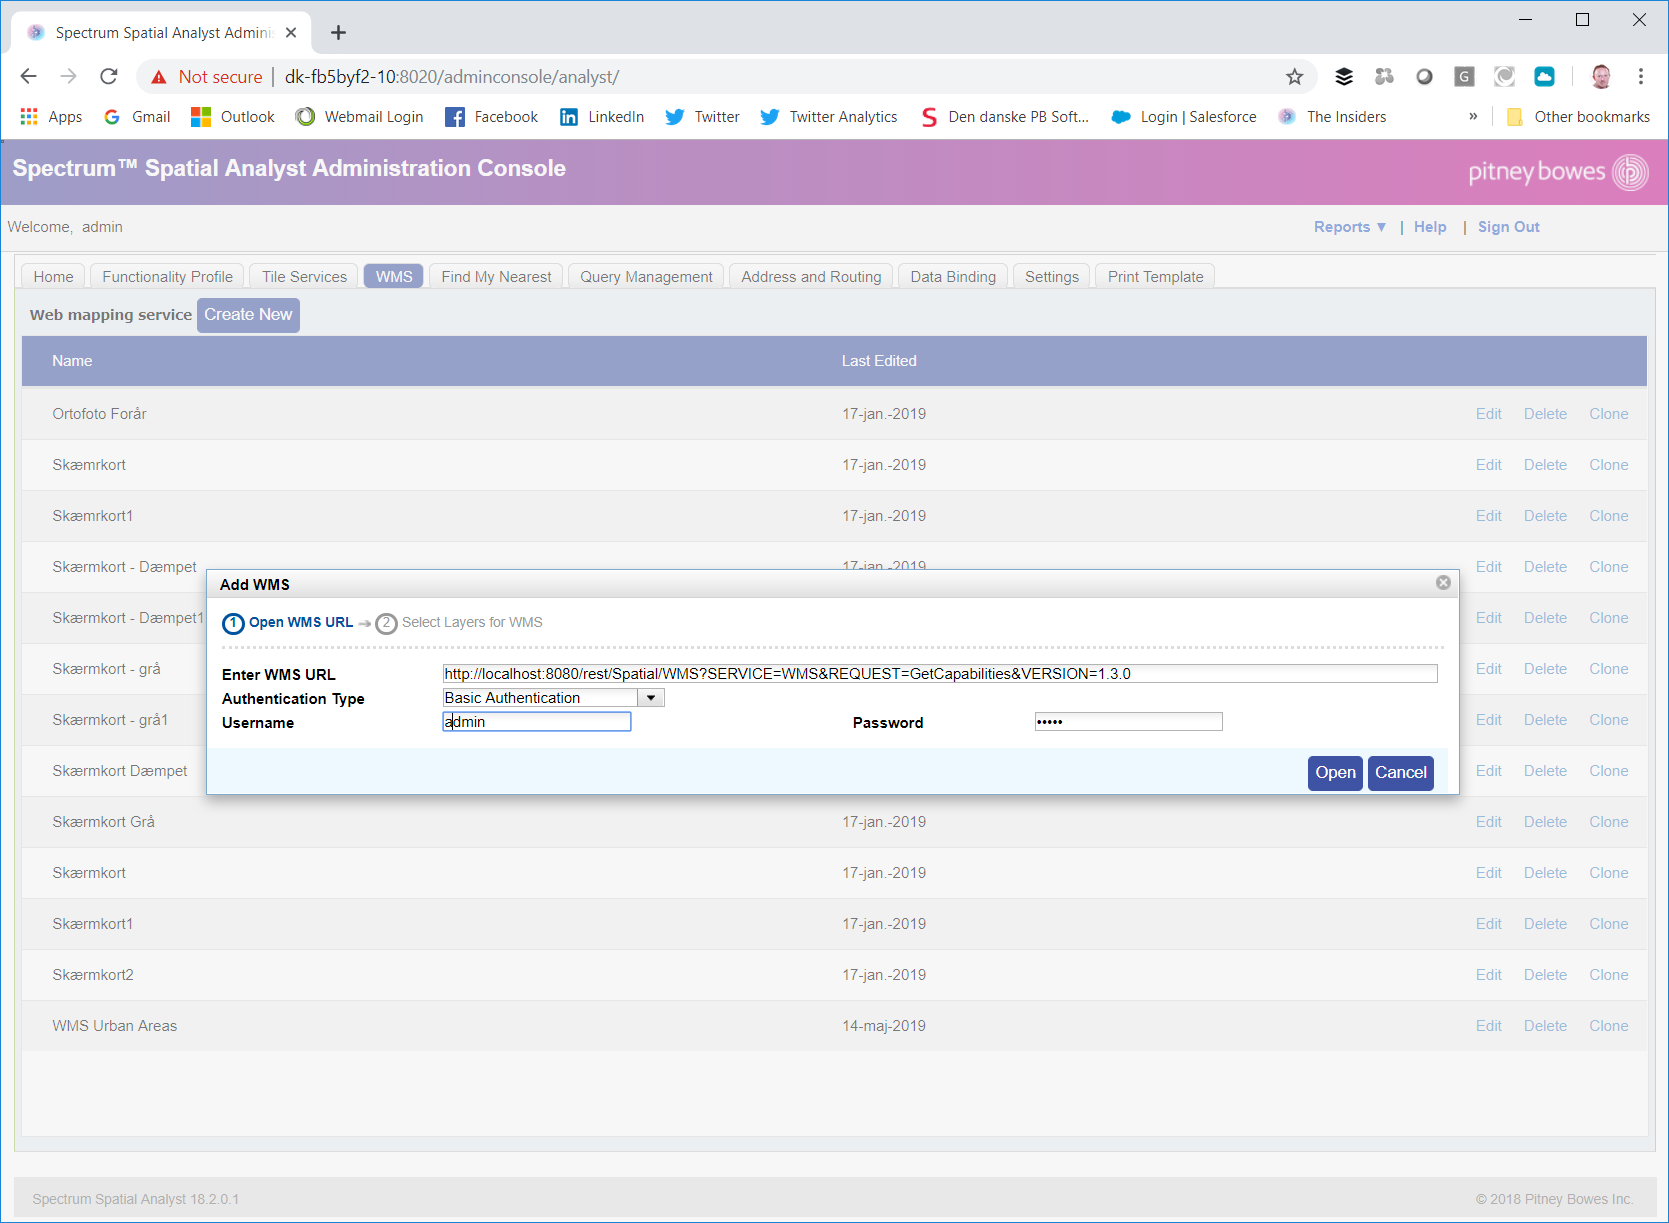The height and width of the screenshot is (1223, 1669).
Task: Click the pitney bowes logo
Action: point(1558,172)
